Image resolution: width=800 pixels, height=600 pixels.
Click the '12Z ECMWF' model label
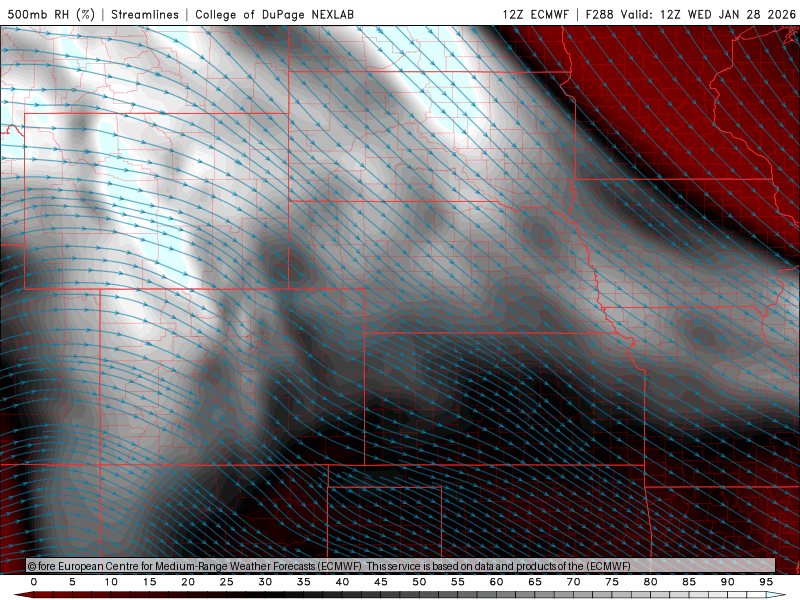point(536,14)
